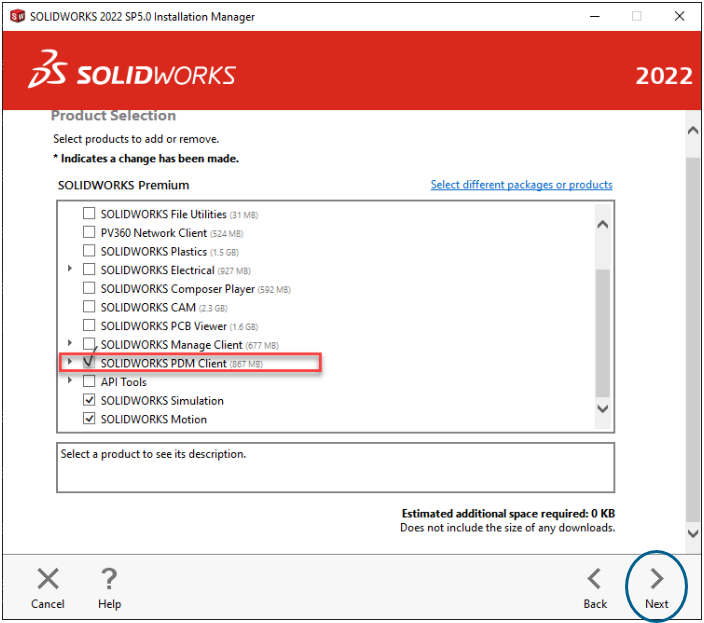The image size is (704, 623).
Task: Click product list scrollbar down arrow
Action: click(x=603, y=408)
